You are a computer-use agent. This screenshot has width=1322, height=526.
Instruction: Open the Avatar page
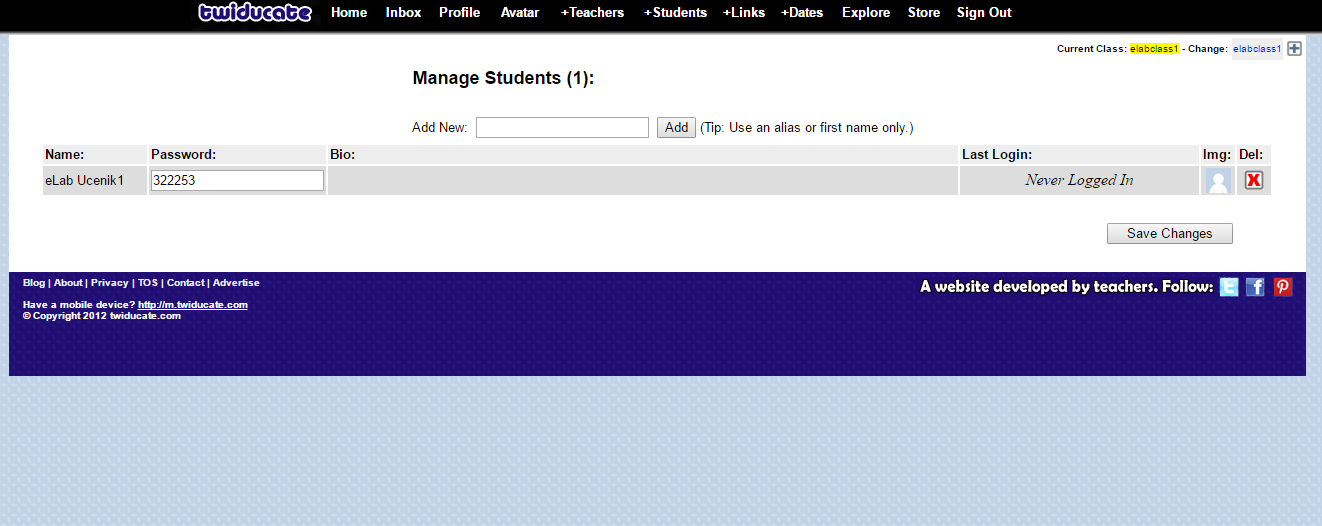(x=520, y=13)
